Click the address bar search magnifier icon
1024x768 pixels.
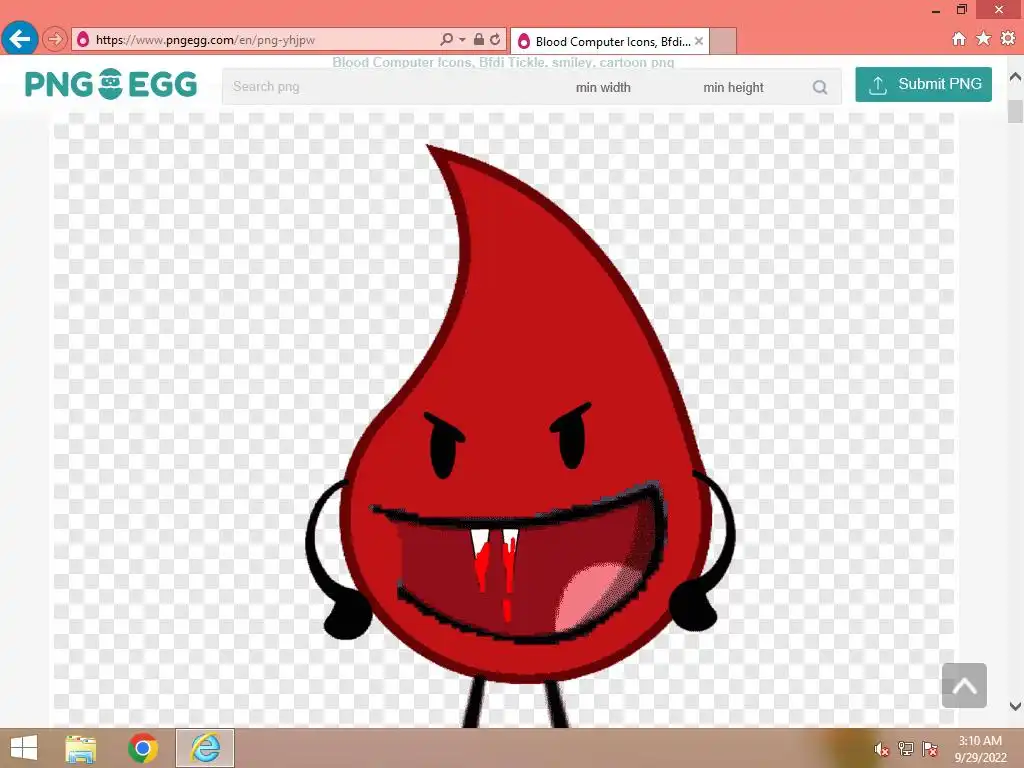point(447,39)
